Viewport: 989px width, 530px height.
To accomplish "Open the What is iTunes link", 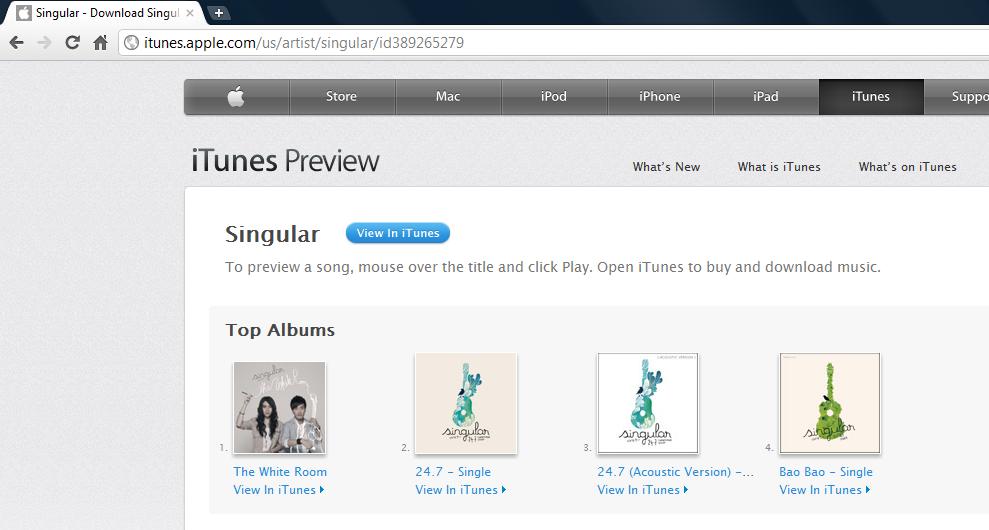I will click(x=779, y=167).
